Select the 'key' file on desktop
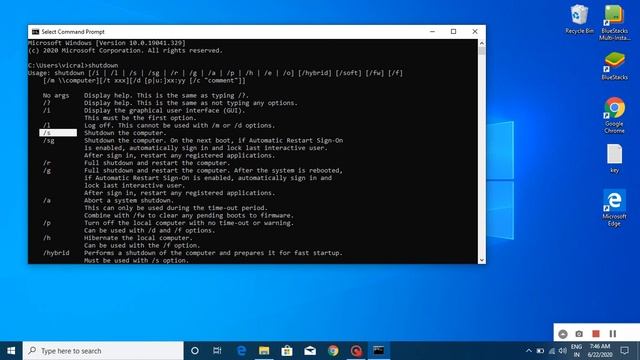 coord(614,159)
